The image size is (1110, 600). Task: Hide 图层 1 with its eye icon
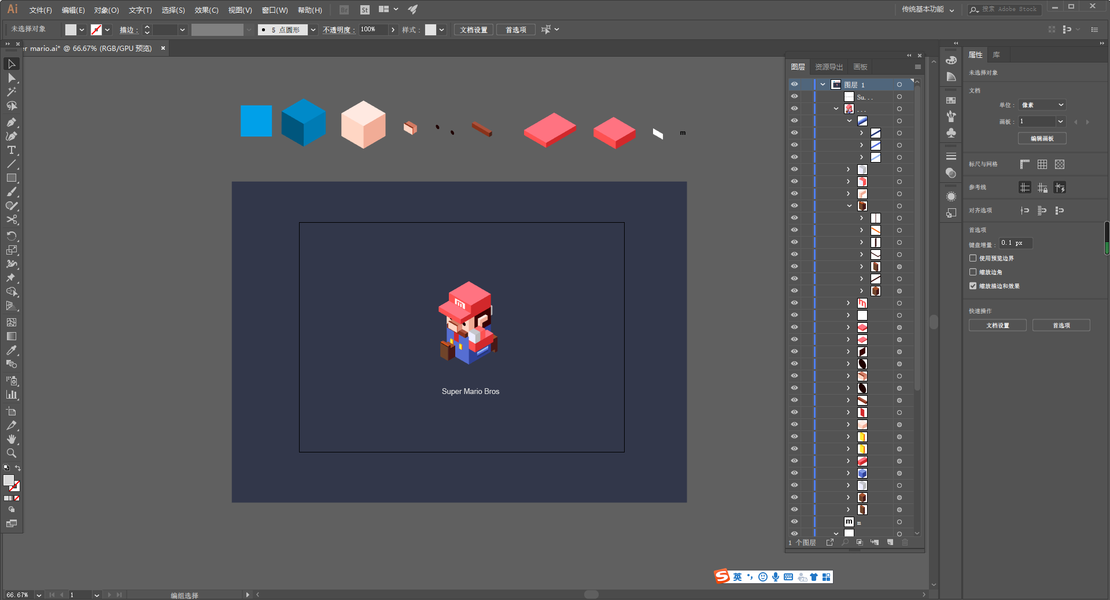tap(794, 84)
